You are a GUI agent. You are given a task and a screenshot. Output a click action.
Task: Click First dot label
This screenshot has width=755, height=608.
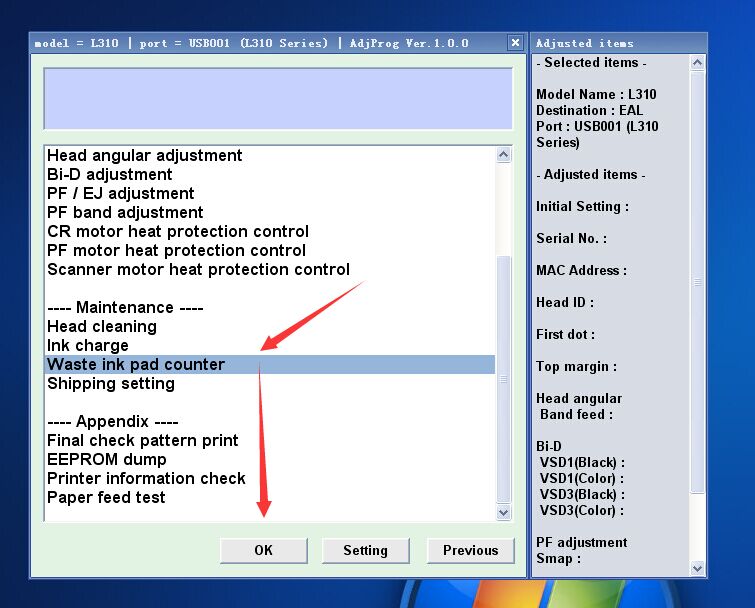(565, 335)
